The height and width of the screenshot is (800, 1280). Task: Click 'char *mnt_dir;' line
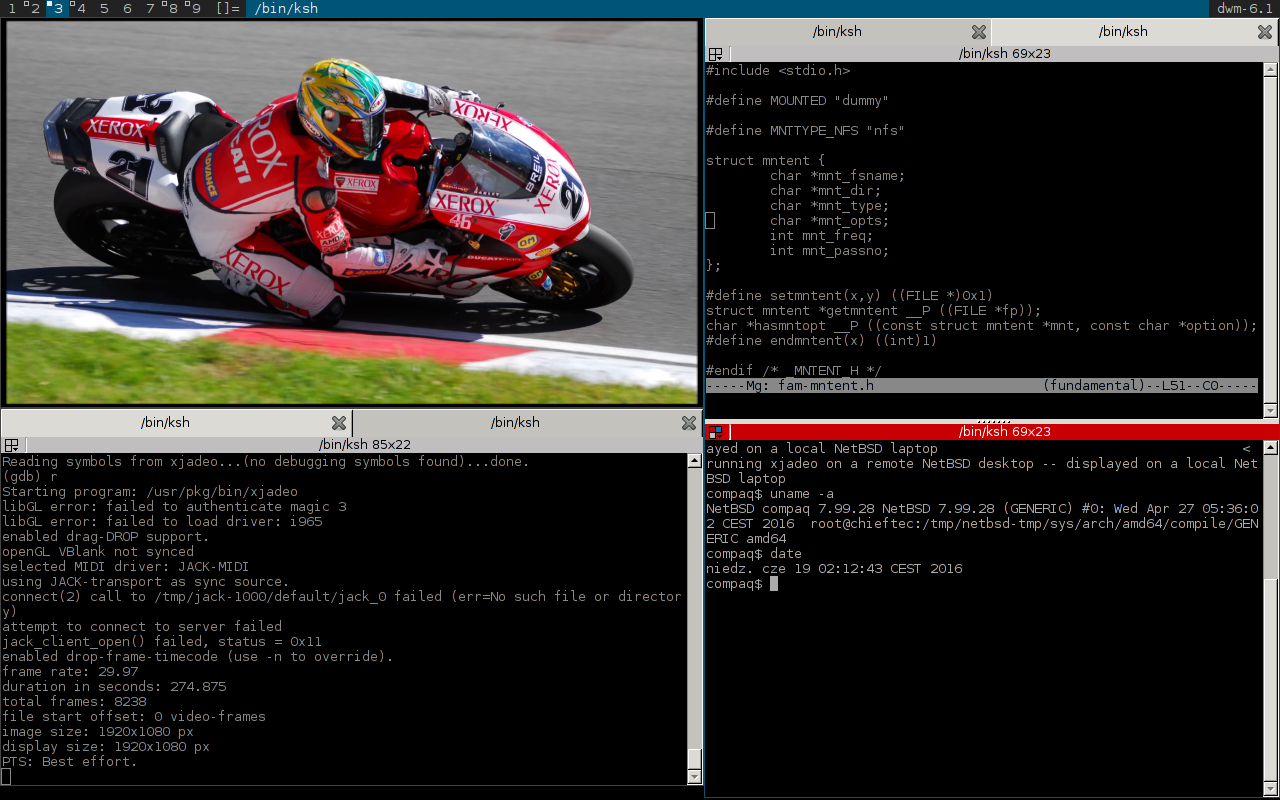pyautogui.click(x=825, y=190)
